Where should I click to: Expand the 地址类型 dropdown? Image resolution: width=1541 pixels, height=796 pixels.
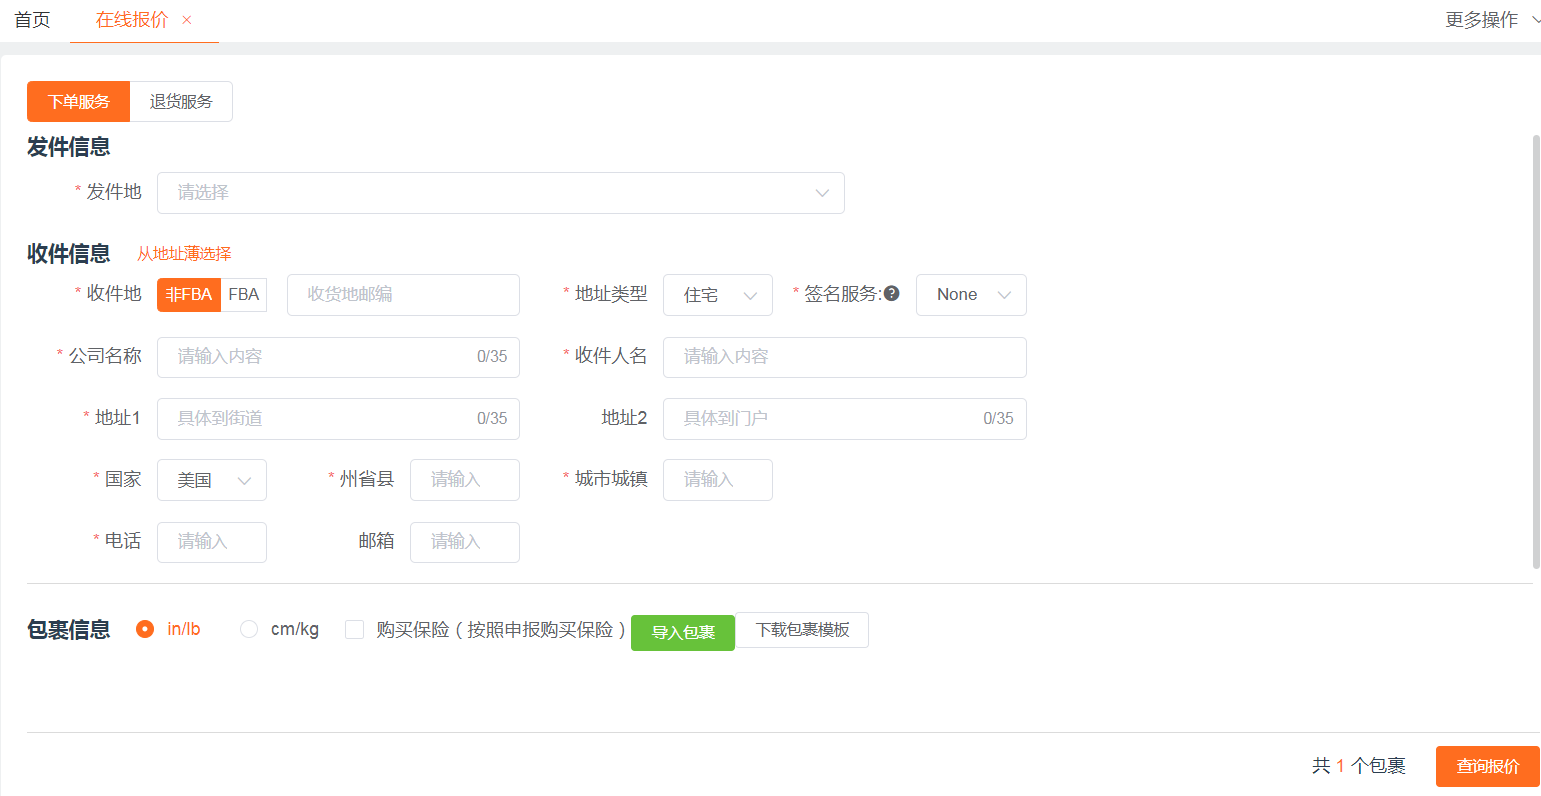[717, 295]
